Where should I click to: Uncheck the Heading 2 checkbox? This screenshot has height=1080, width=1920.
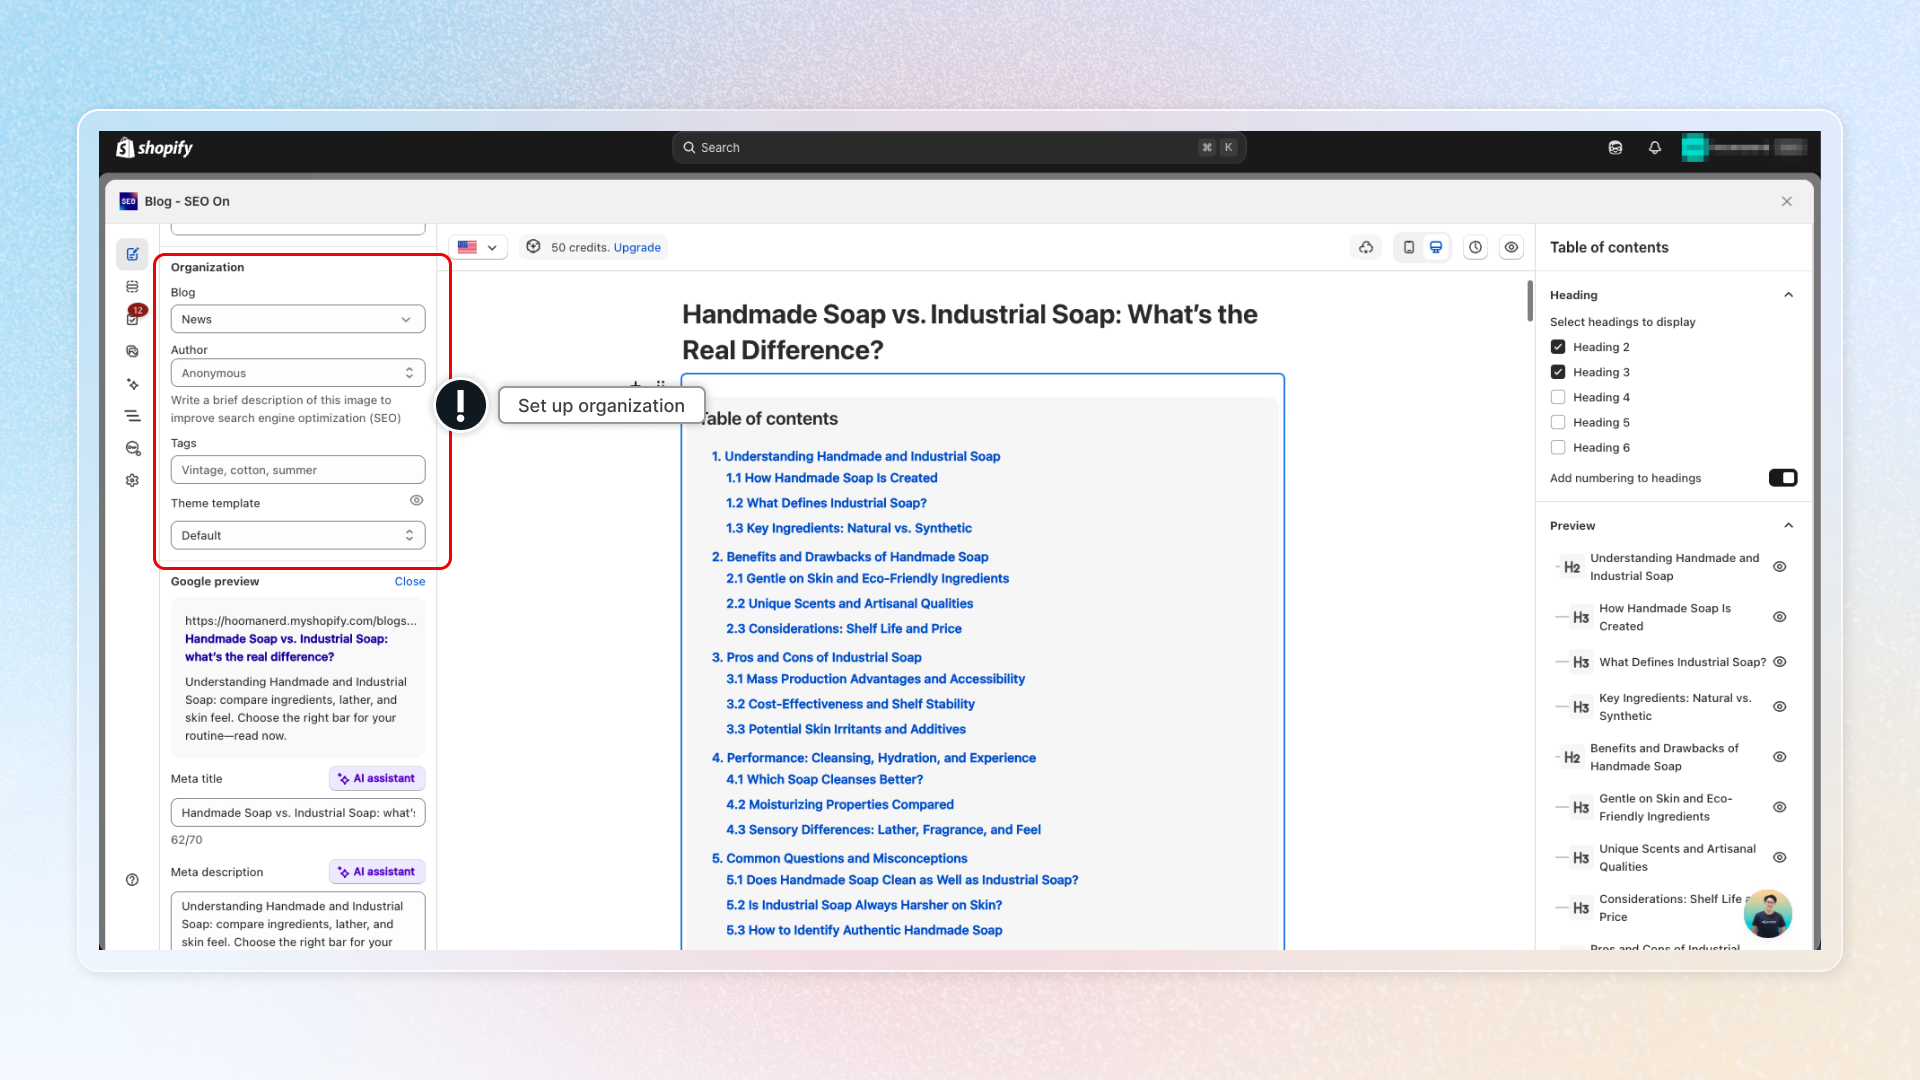(1558, 347)
